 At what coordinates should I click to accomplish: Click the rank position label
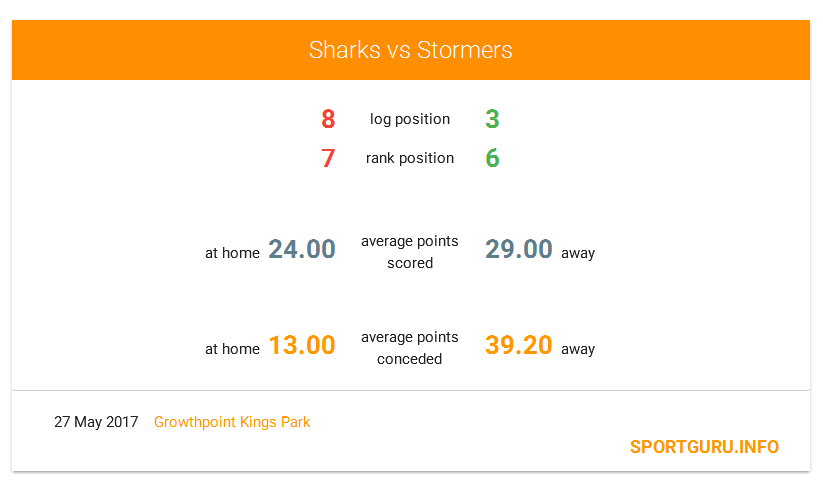pos(410,158)
